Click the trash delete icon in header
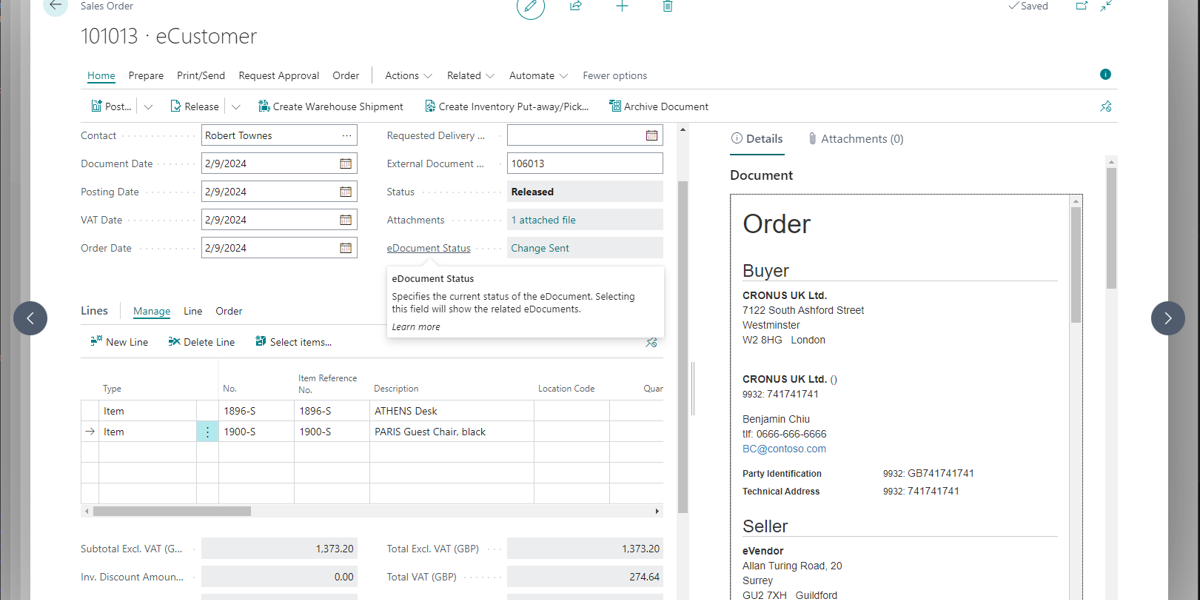This screenshot has width=1200, height=600. tap(667, 6)
